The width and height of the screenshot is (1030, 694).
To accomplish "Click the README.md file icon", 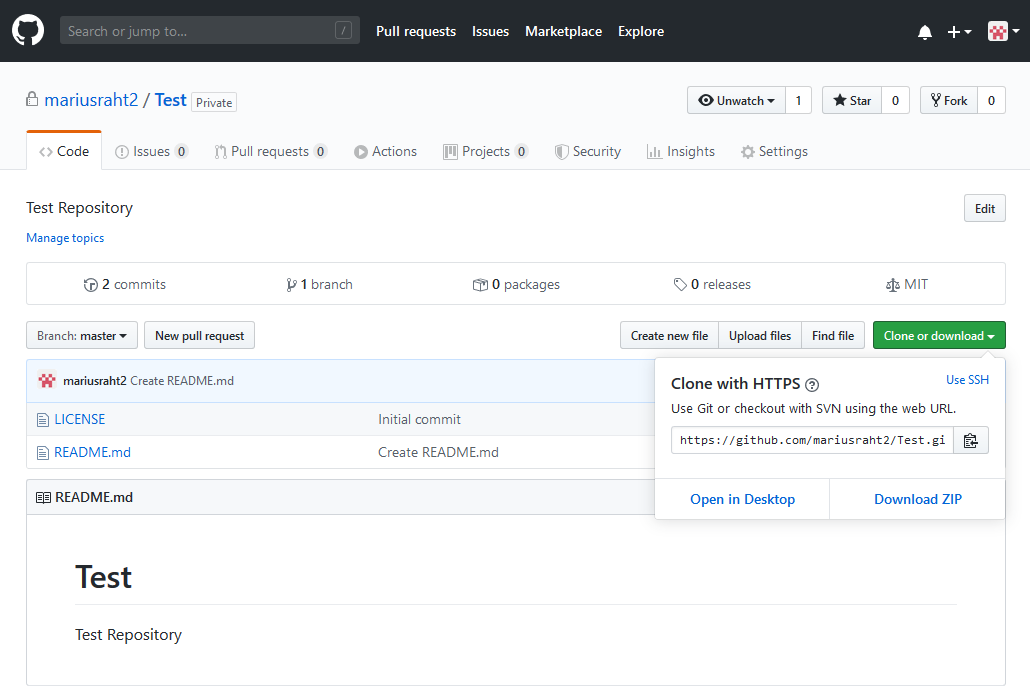I will point(43,453).
